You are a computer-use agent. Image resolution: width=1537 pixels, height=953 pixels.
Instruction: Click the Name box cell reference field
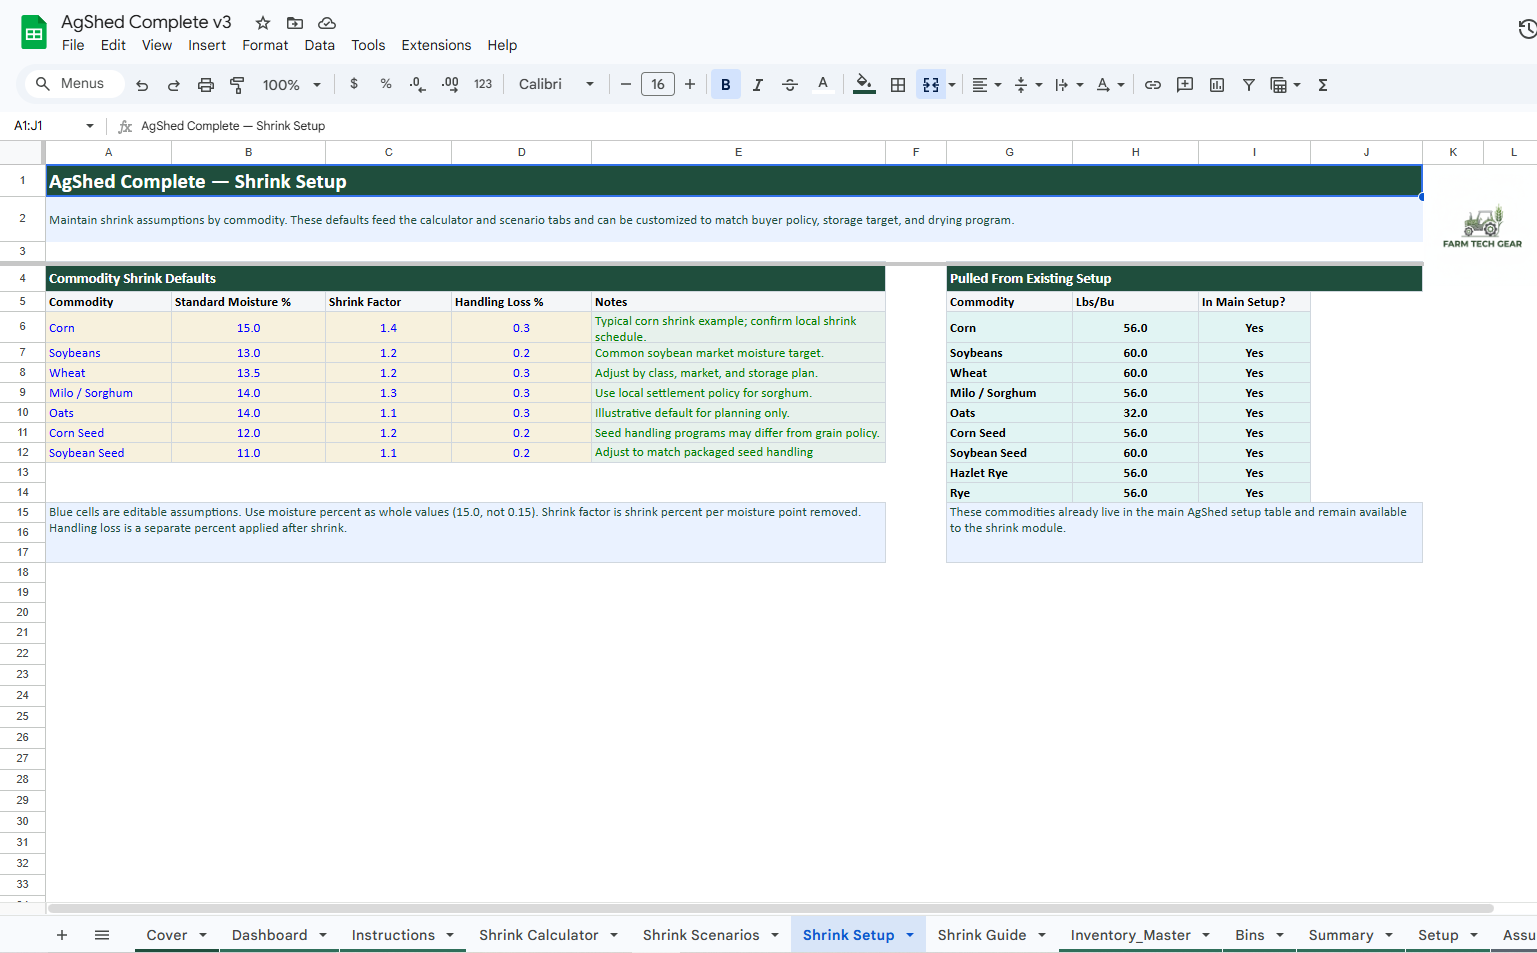click(x=45, y=126)
